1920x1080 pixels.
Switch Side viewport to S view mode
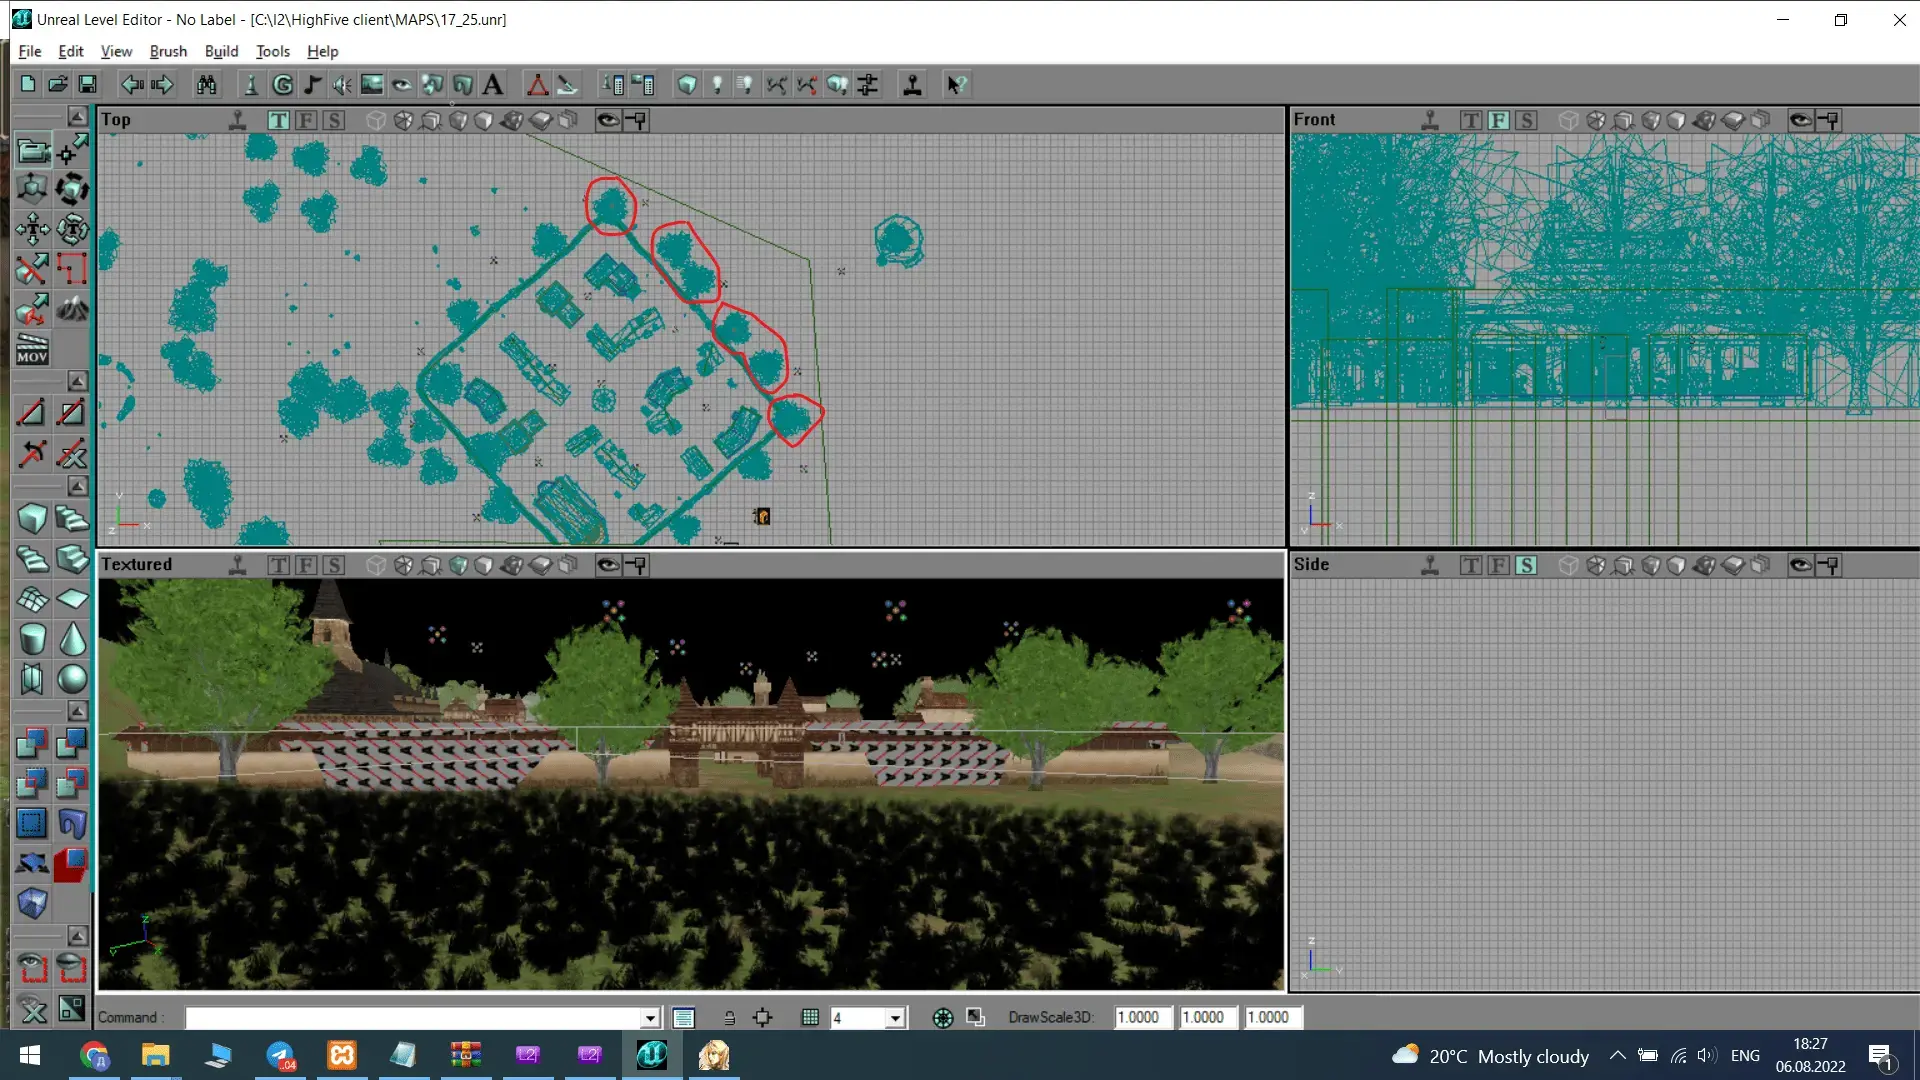1526,565
